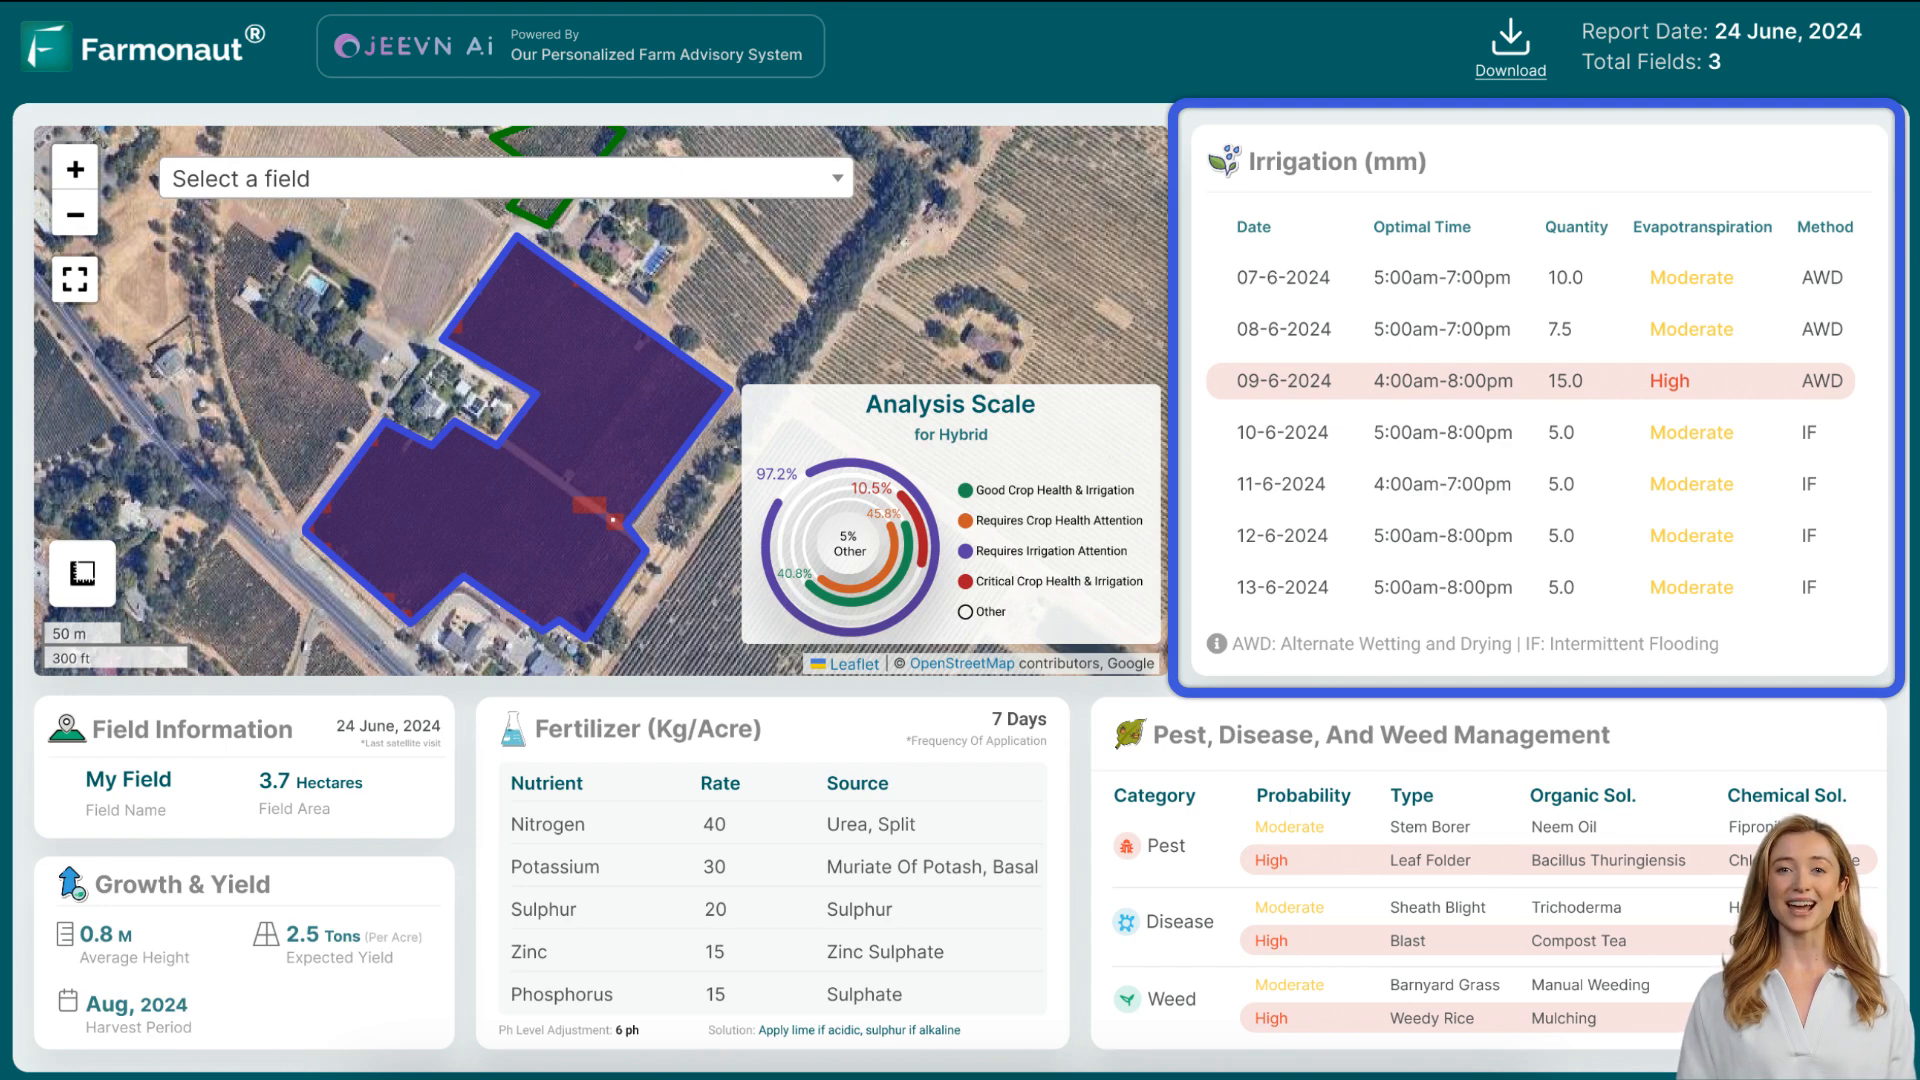Viewport: 1920px width, 1080px height.
Task: Click the highlighted 09-6-2024 High irrigation row
Action: pyautogui.click(x=1531, y=381)
